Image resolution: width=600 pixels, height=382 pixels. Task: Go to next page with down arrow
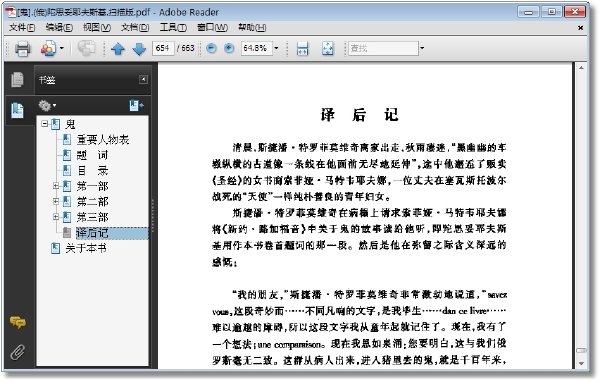click(139, 49)
